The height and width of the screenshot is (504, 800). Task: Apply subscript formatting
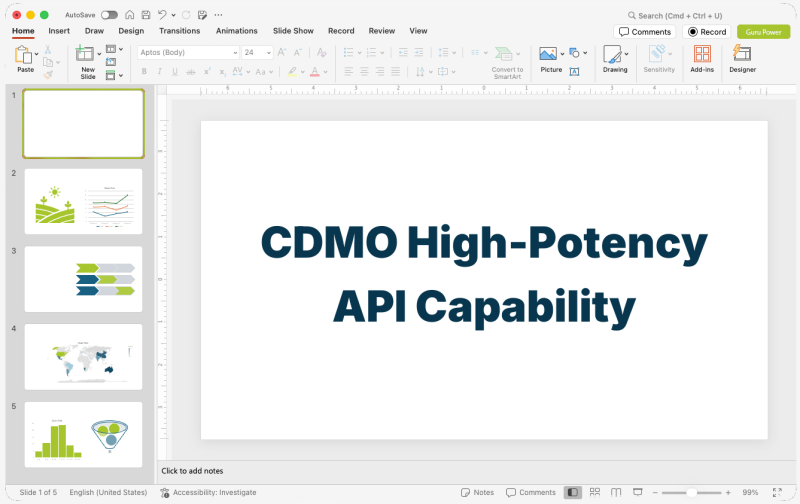tap(222, 72)
